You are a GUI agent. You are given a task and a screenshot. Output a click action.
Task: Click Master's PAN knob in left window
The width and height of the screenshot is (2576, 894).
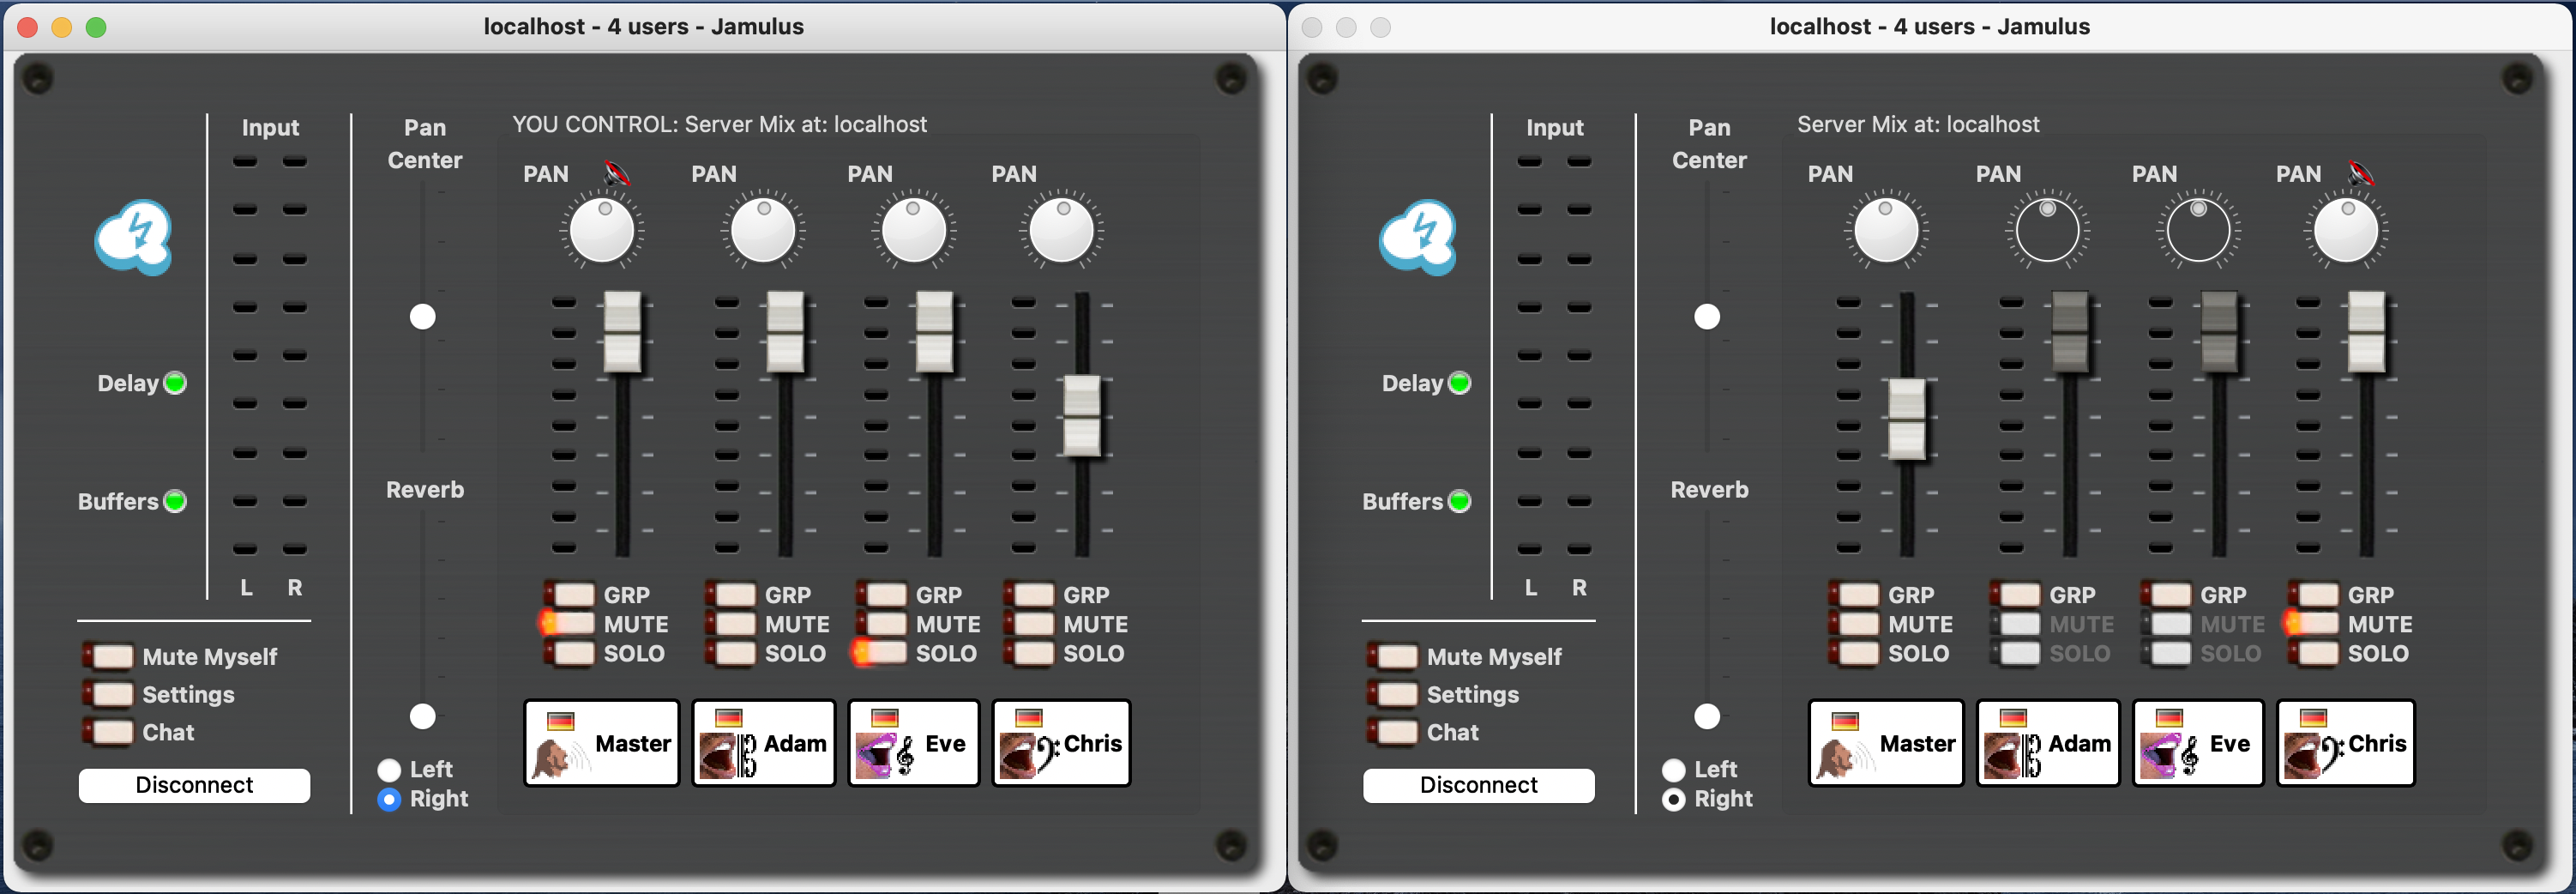point(602,230)
